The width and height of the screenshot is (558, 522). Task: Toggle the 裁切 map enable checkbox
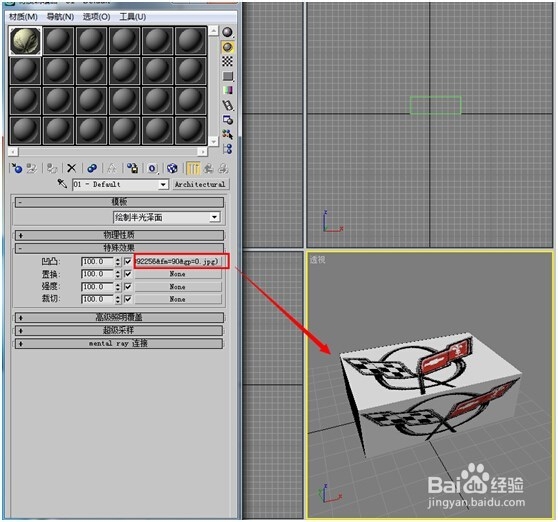(128, 299)
